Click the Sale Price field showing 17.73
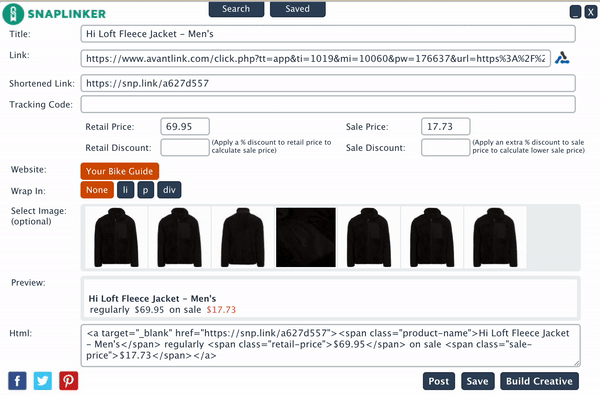 (x=445, y=126)
